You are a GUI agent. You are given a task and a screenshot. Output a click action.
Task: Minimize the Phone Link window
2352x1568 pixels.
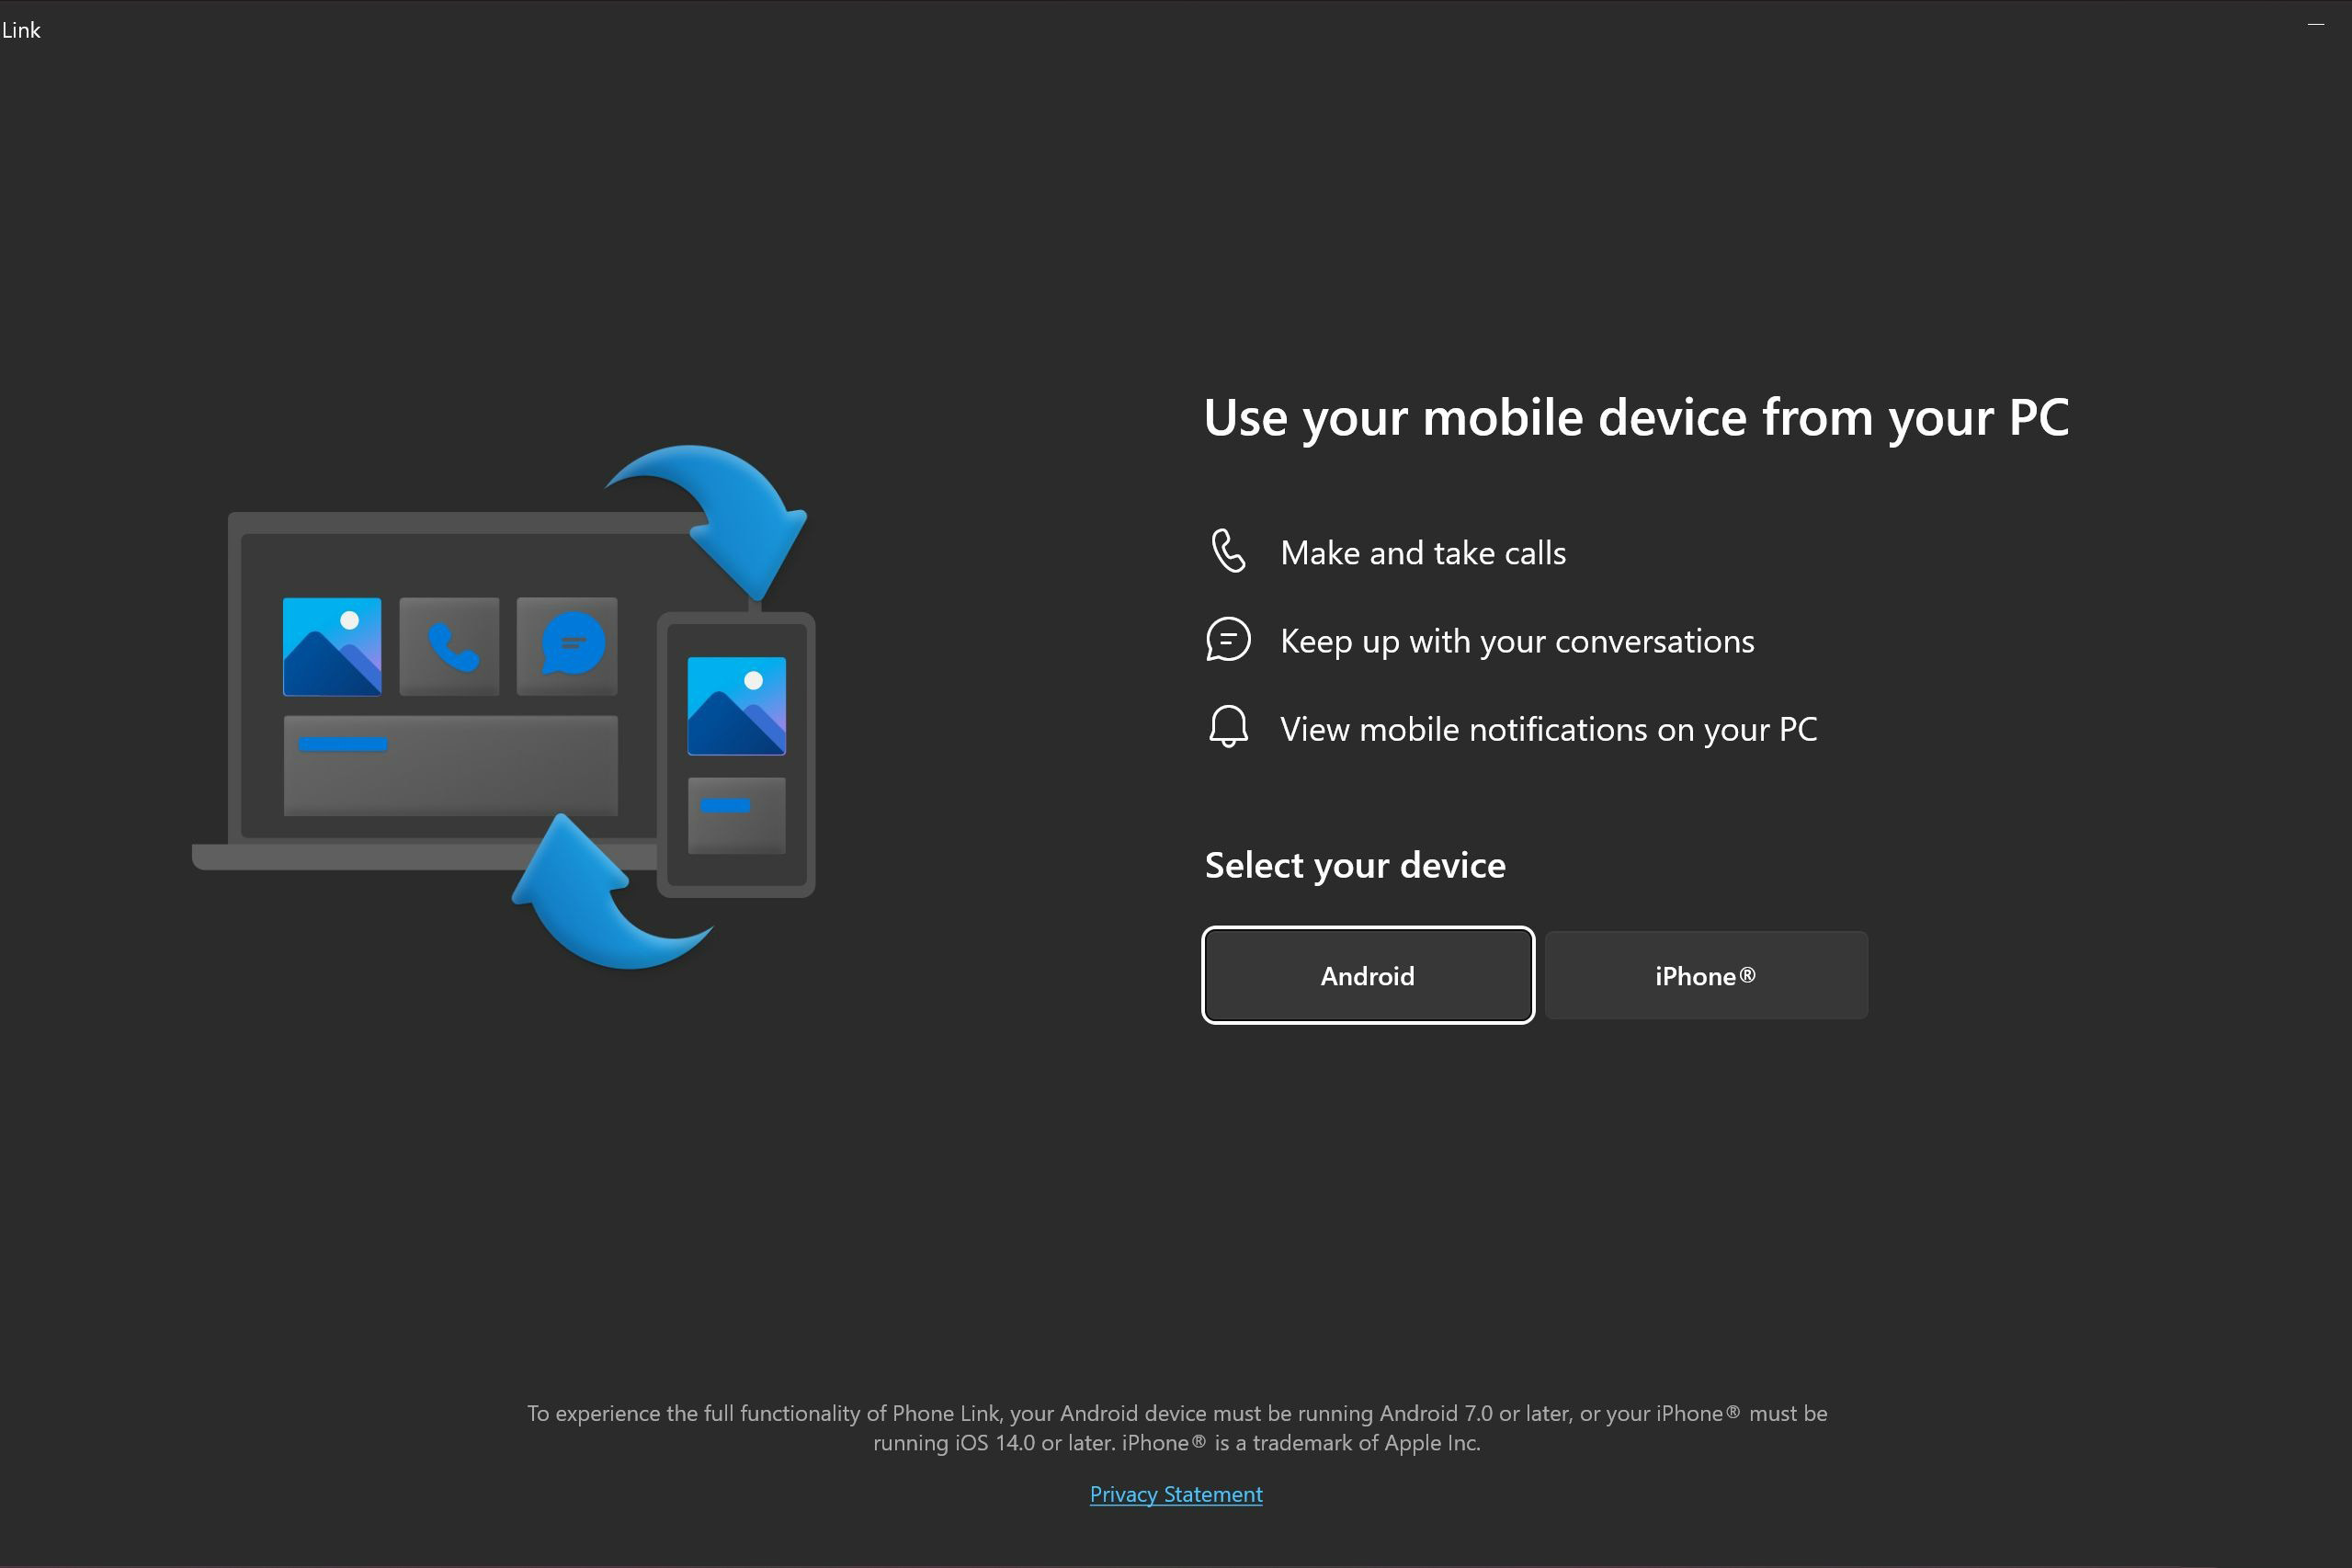coord(2316,24)
